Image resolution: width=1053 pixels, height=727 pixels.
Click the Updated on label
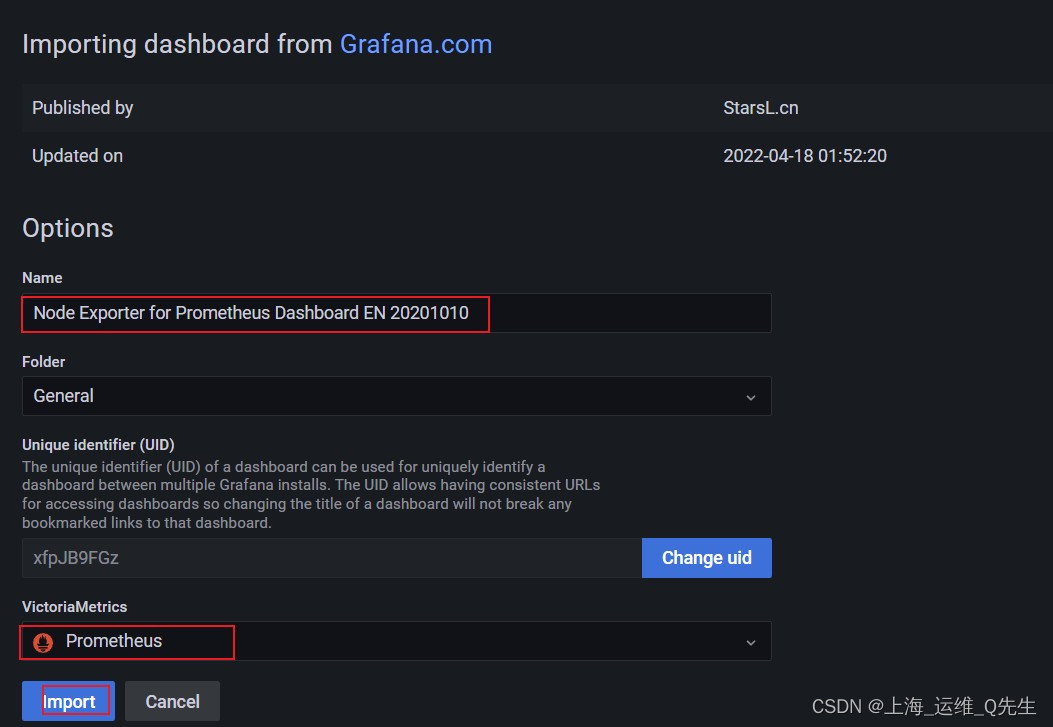point(77,156)
